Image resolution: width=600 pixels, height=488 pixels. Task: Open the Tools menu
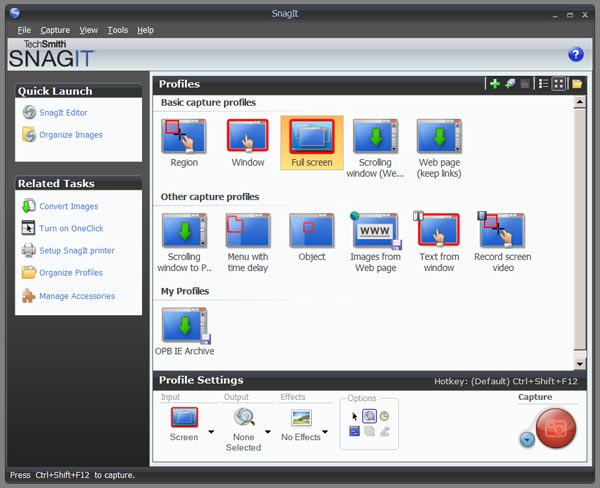[x=117, y=30]
